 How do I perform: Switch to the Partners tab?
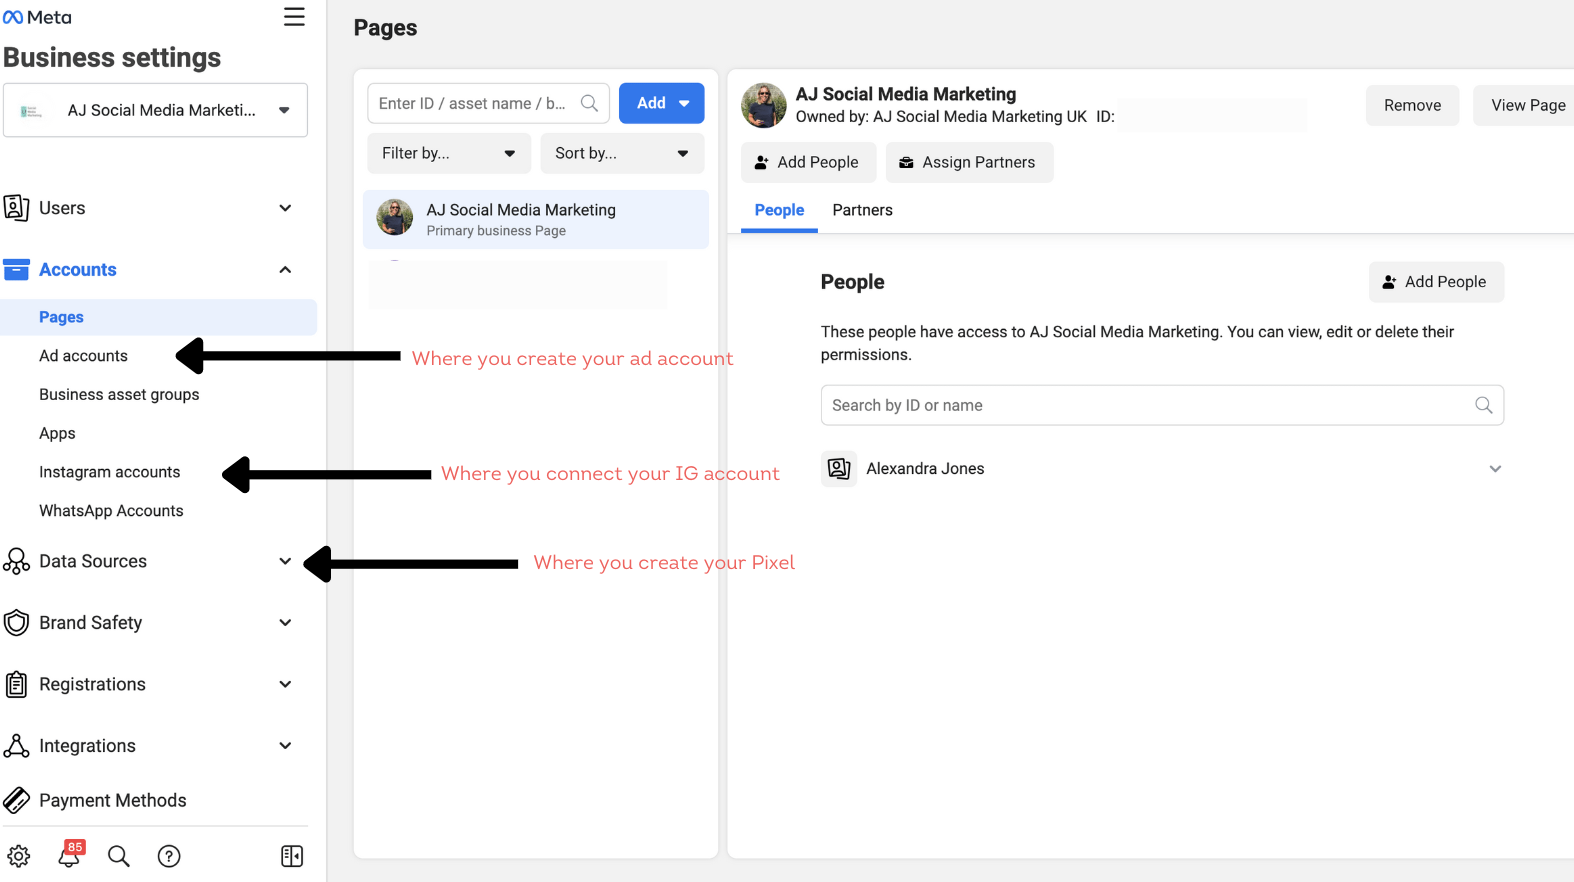click(862, 210)
